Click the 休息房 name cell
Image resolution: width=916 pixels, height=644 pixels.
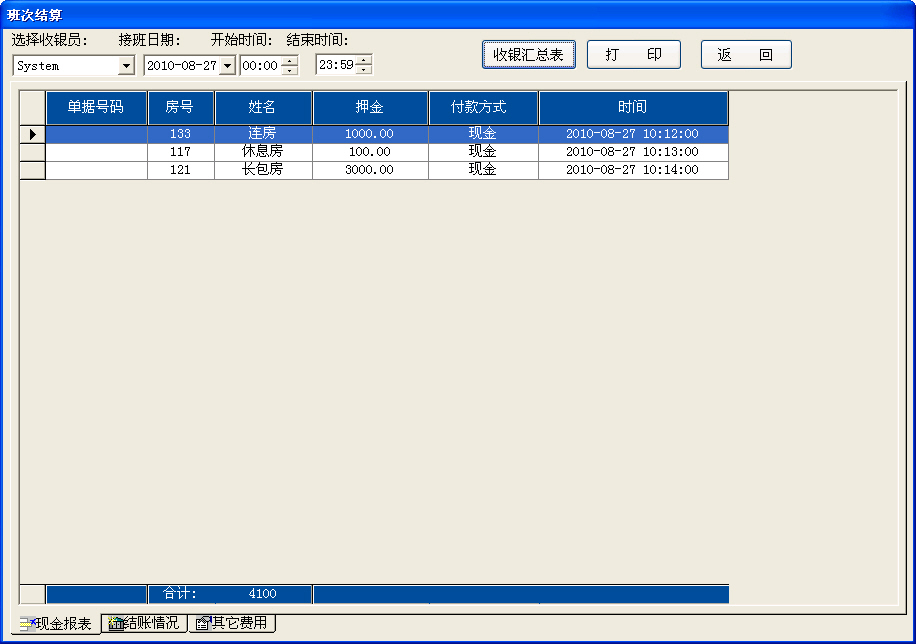point(263,152)
